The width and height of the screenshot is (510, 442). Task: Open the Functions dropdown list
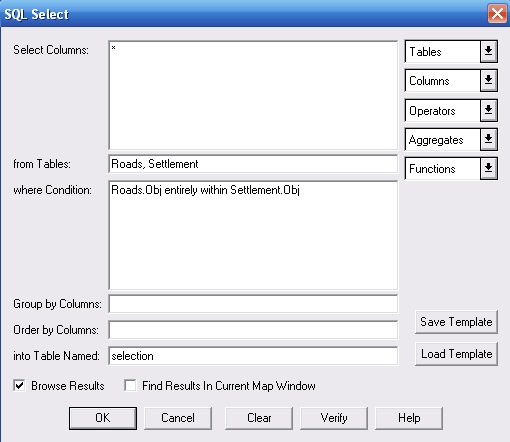[451, 168]
